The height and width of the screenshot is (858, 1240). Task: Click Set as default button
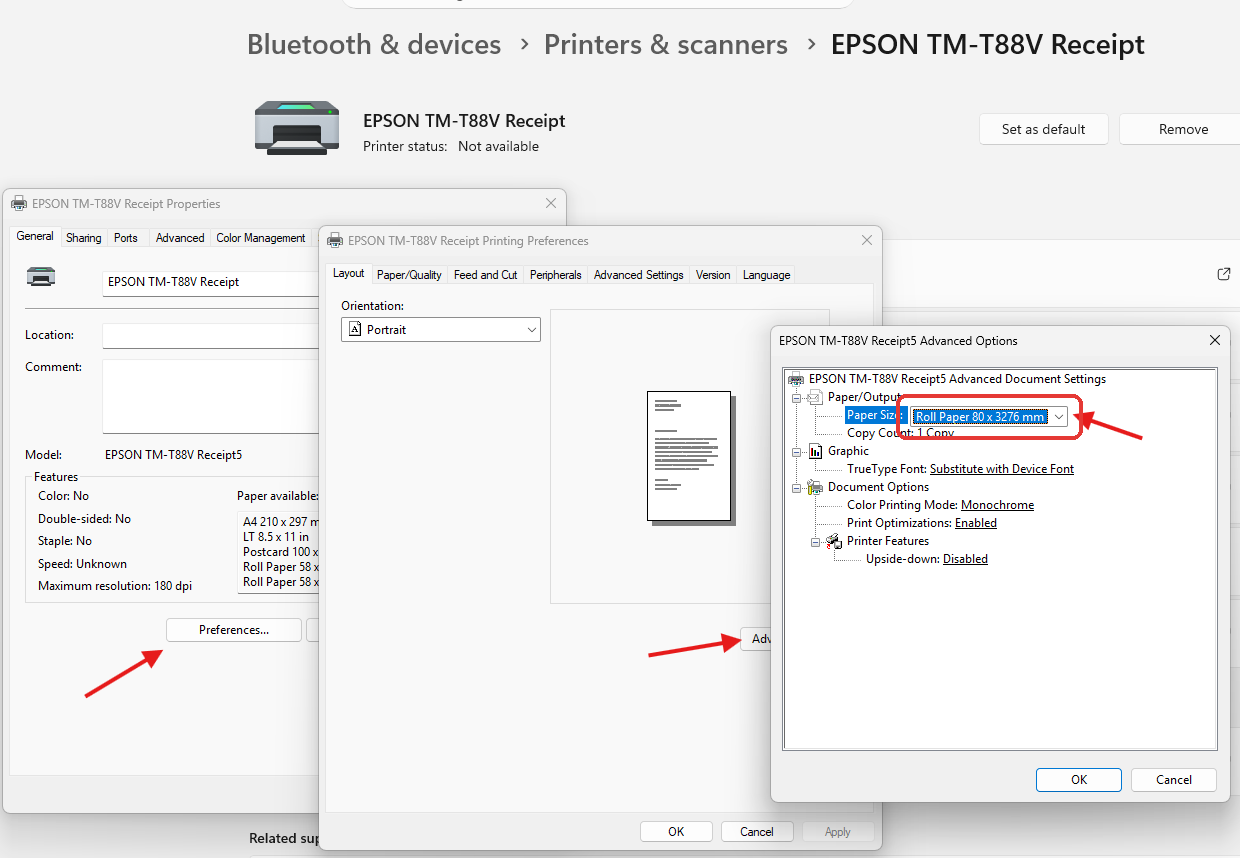[x=1044, y=129]
